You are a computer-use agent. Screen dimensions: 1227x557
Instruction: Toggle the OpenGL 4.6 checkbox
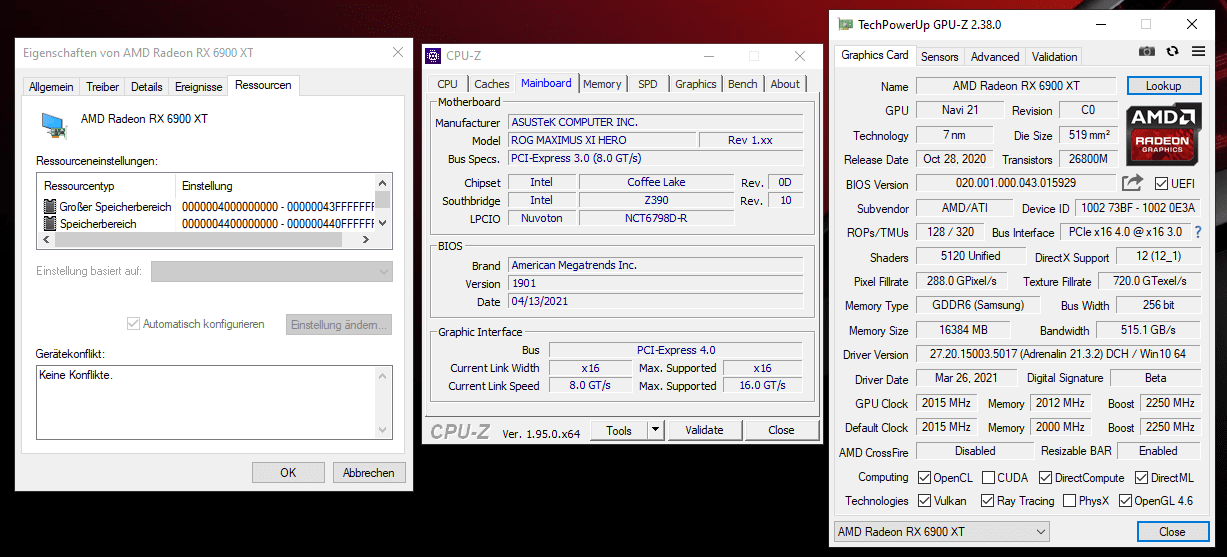pos(1125,501)
